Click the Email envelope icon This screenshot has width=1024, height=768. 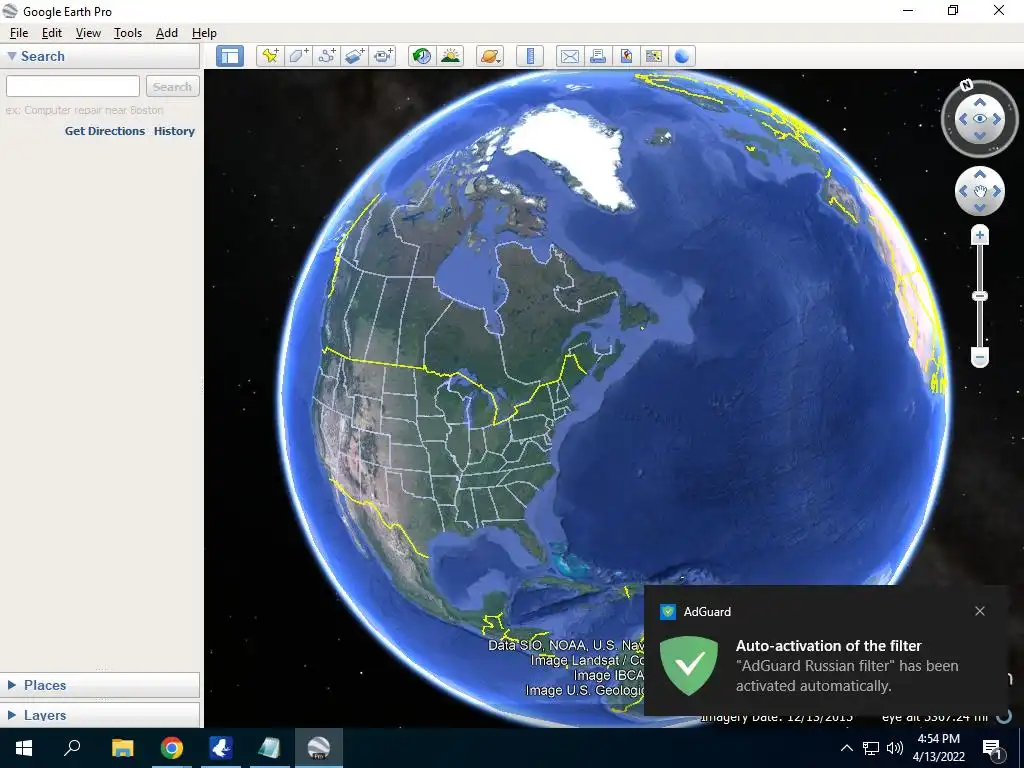pos(569,56)
